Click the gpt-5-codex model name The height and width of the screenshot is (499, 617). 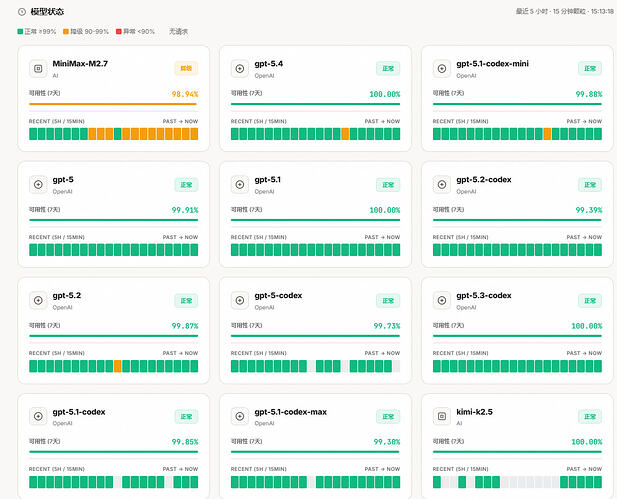click(278, 296)
